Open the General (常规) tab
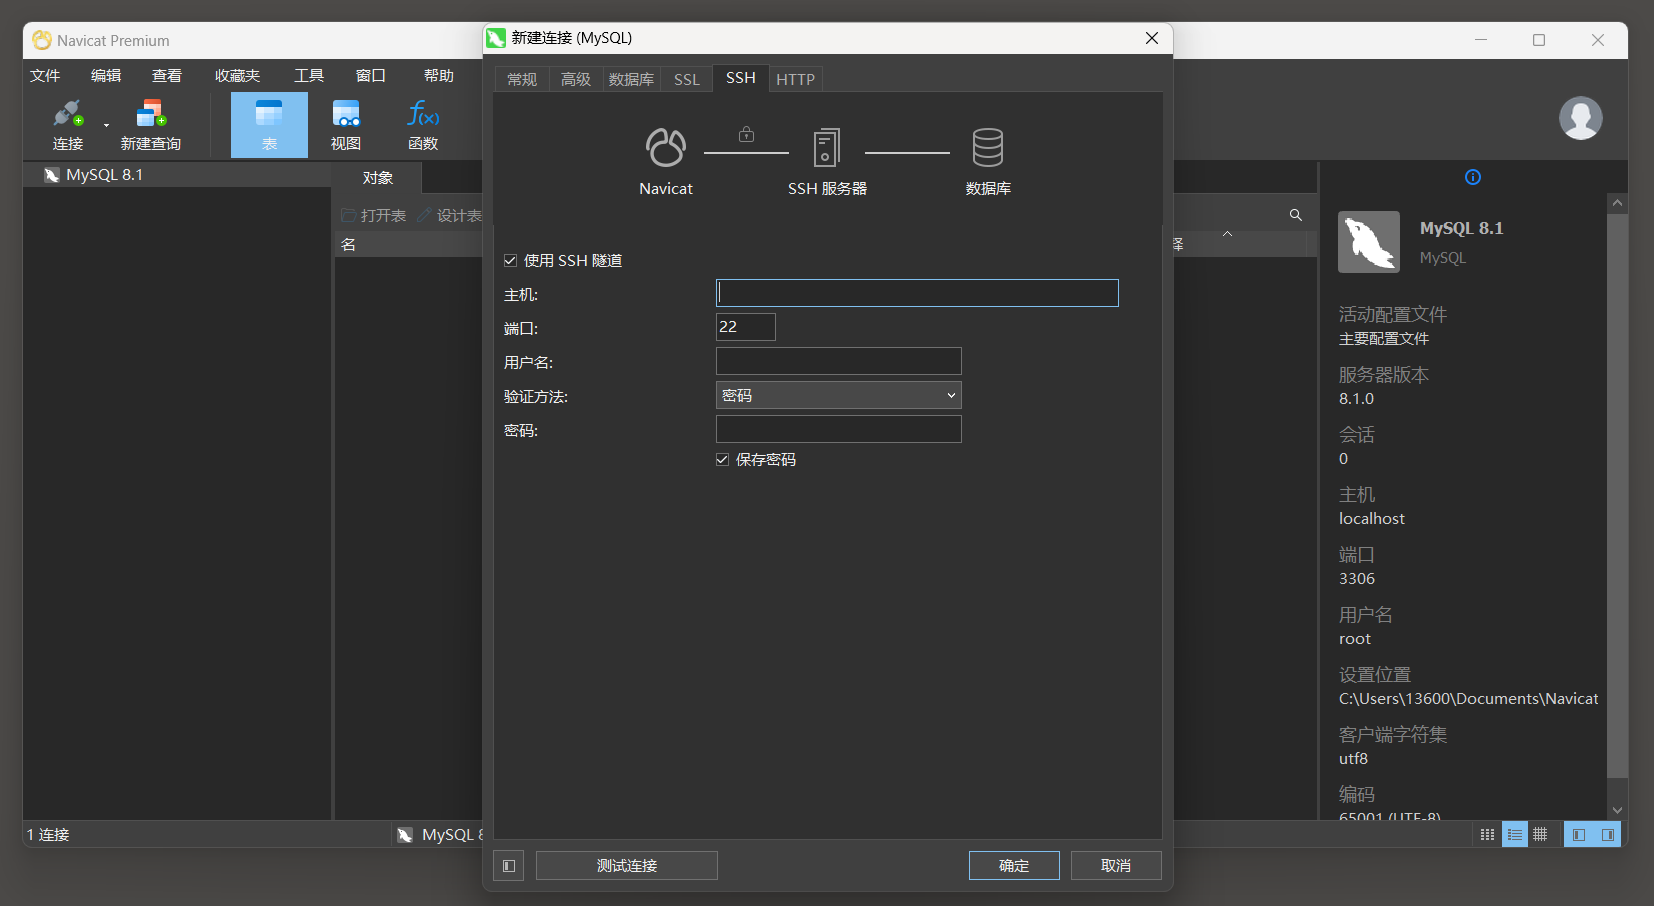The width and height of the screenshot is (1654, 906). pos(522,79)
